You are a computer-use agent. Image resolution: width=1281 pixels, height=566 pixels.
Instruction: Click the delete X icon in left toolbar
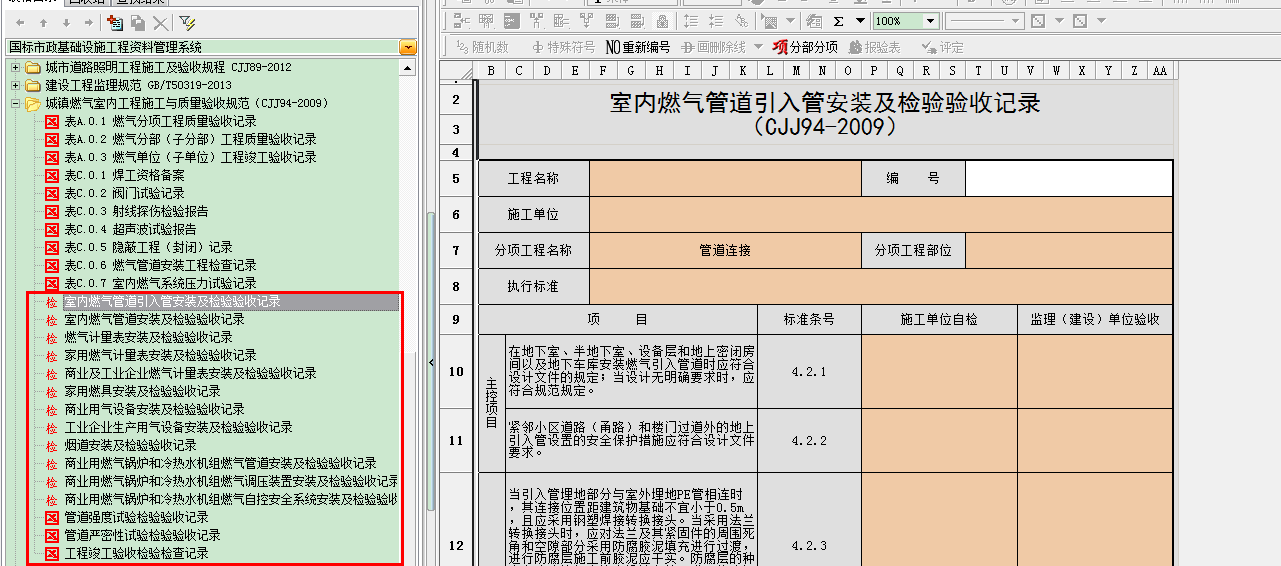click(160, 22)
